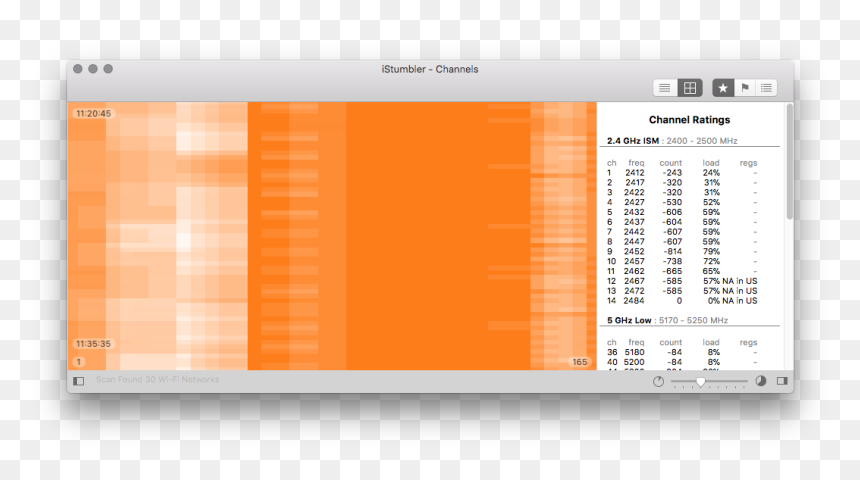860x480 pixels.
Task: Click the vertical scrollbar in Channel Ratings
Action: pyautogui.click(x=789, y=162)
